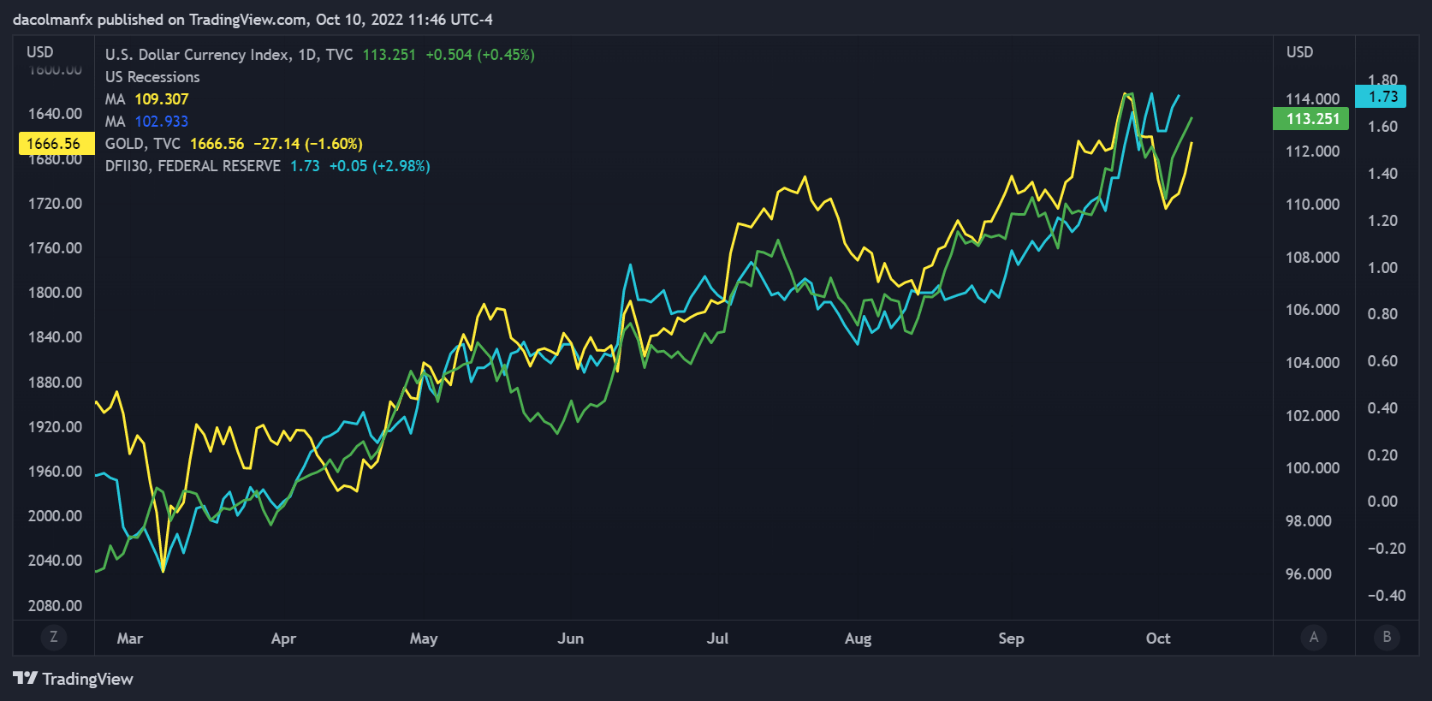Click the 1.00 level on yield axis
This screenshot has height=701, width=1432.
click(x=1383, y=268)
